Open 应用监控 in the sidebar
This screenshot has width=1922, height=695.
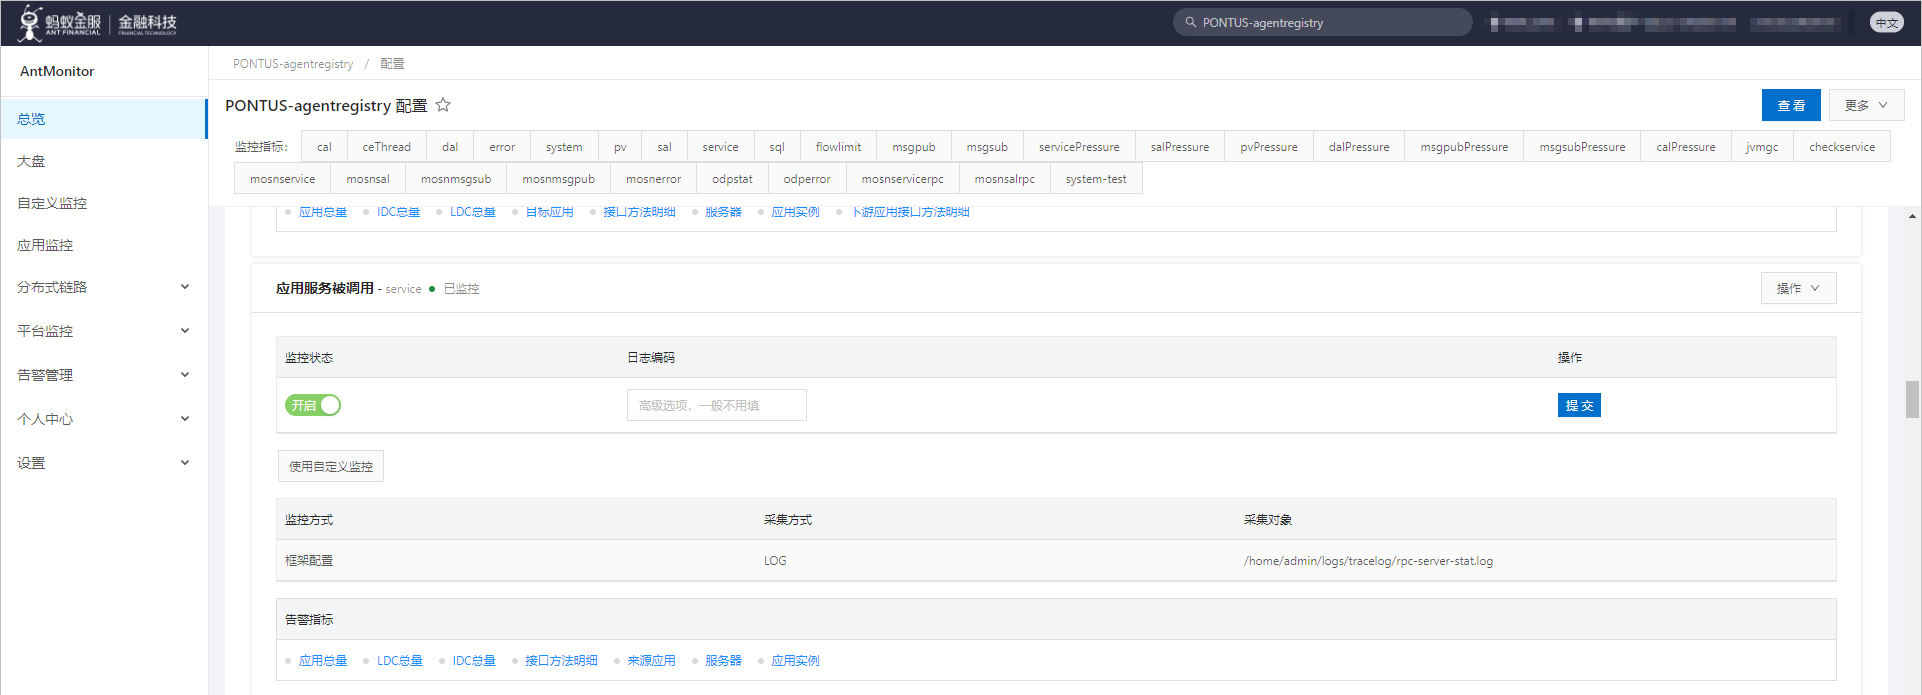tap(104, 245)
